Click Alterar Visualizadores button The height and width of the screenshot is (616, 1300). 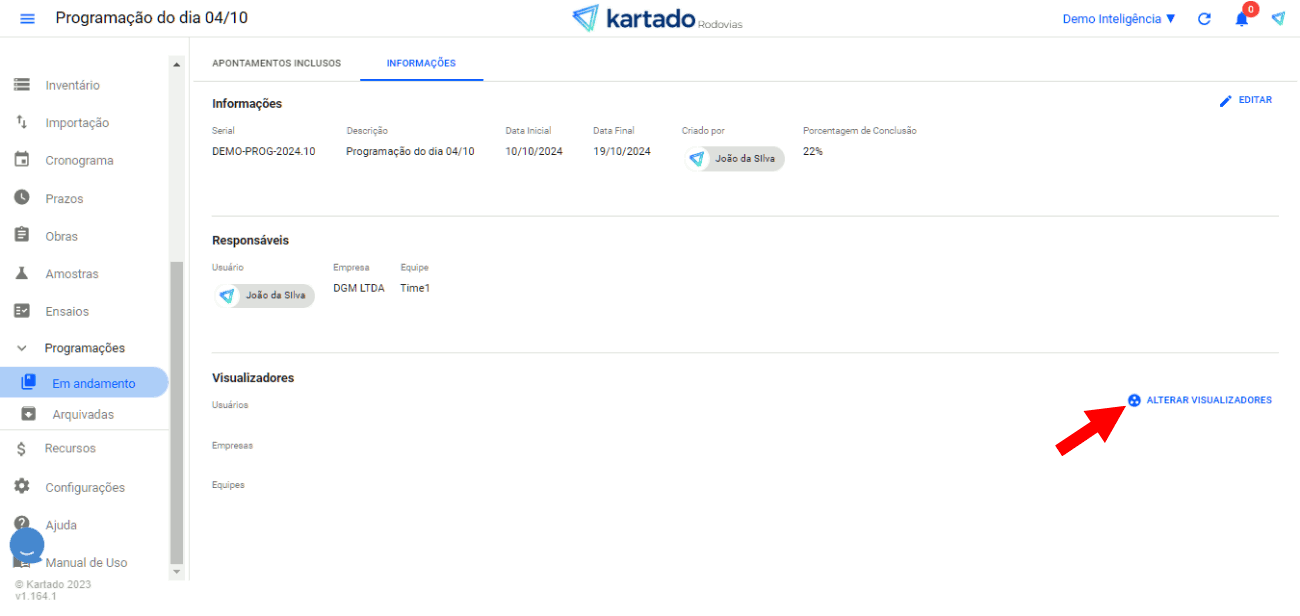1200,400
